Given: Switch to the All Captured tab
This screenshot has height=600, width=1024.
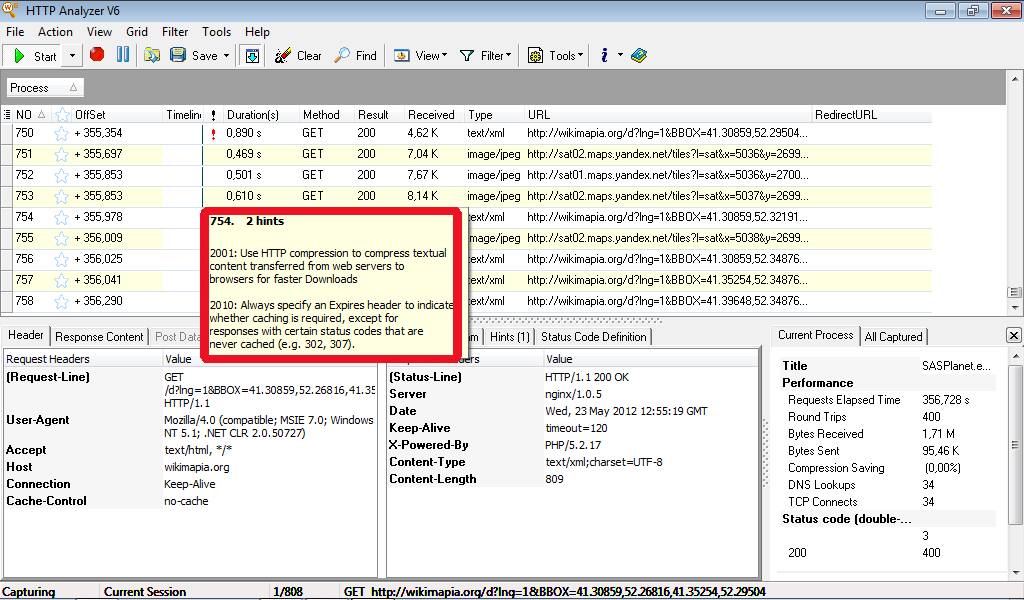Looking at the screenshot, I should point(893,337).
